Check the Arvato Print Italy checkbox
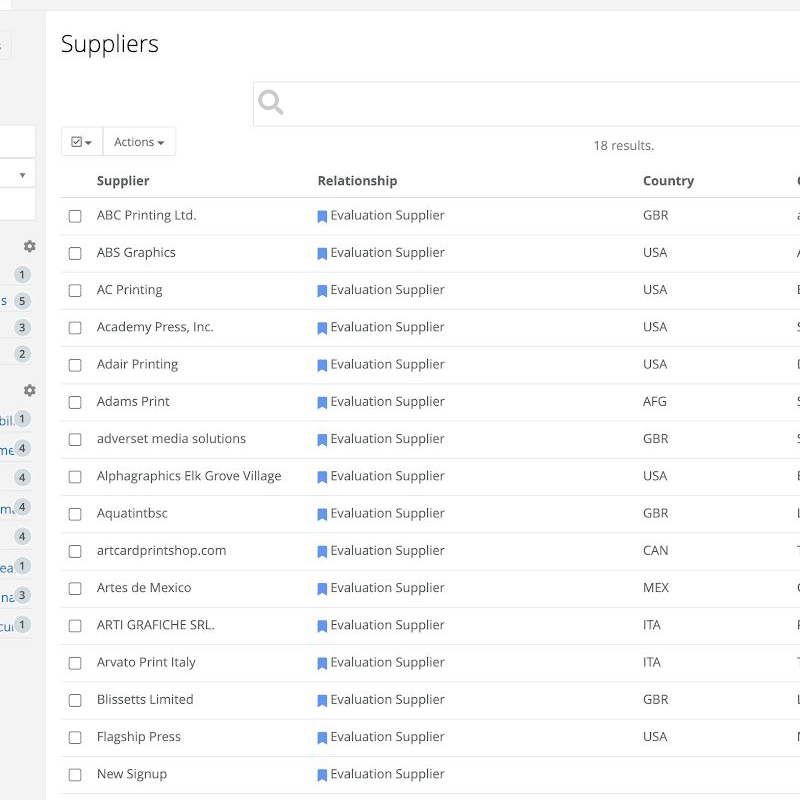This screenshot has height=800, width=800. [75, 663]
